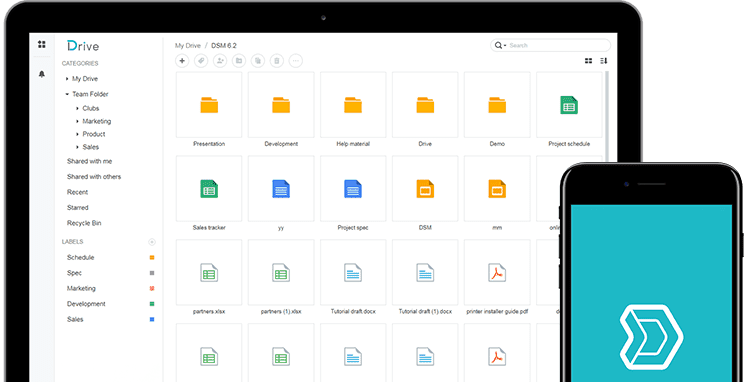Open the Recent category
Viewport: 744px width, 382px height.
77,192
